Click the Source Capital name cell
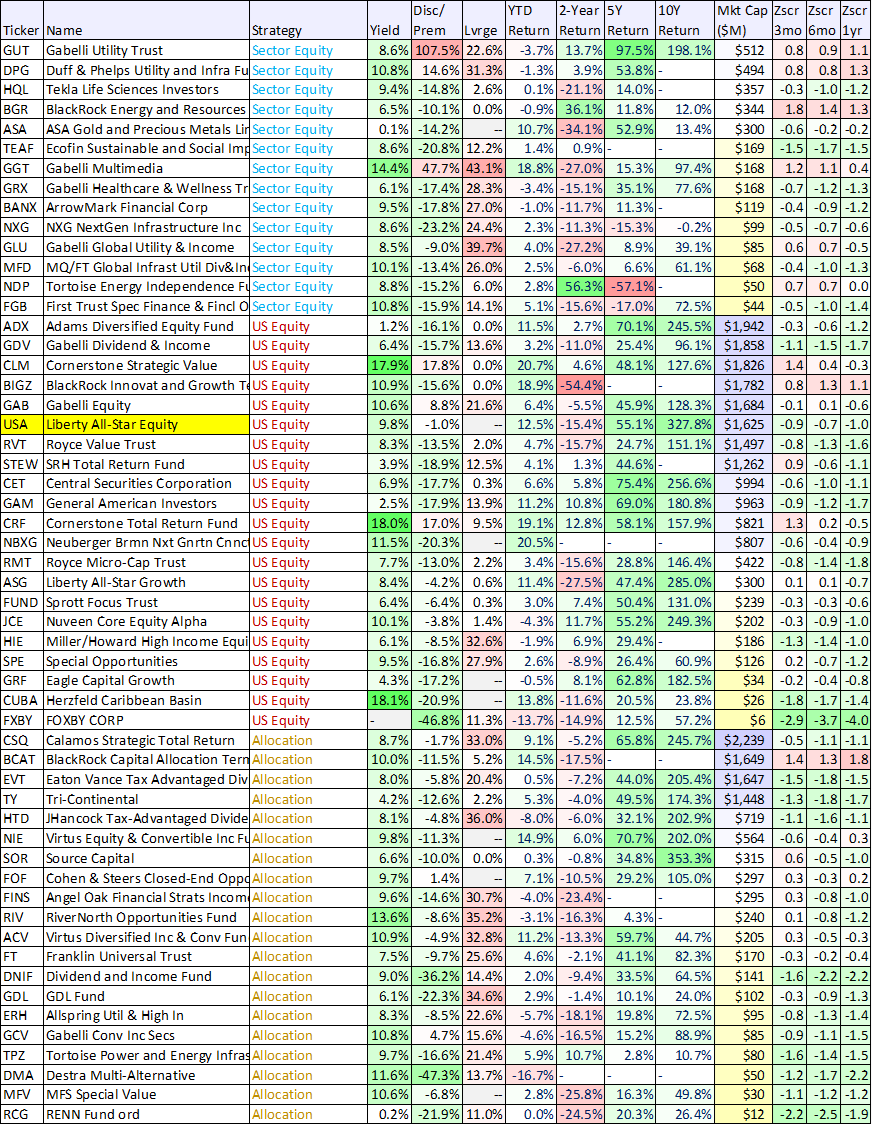This screenshot has width=872, height=1125. pos(146,858)
